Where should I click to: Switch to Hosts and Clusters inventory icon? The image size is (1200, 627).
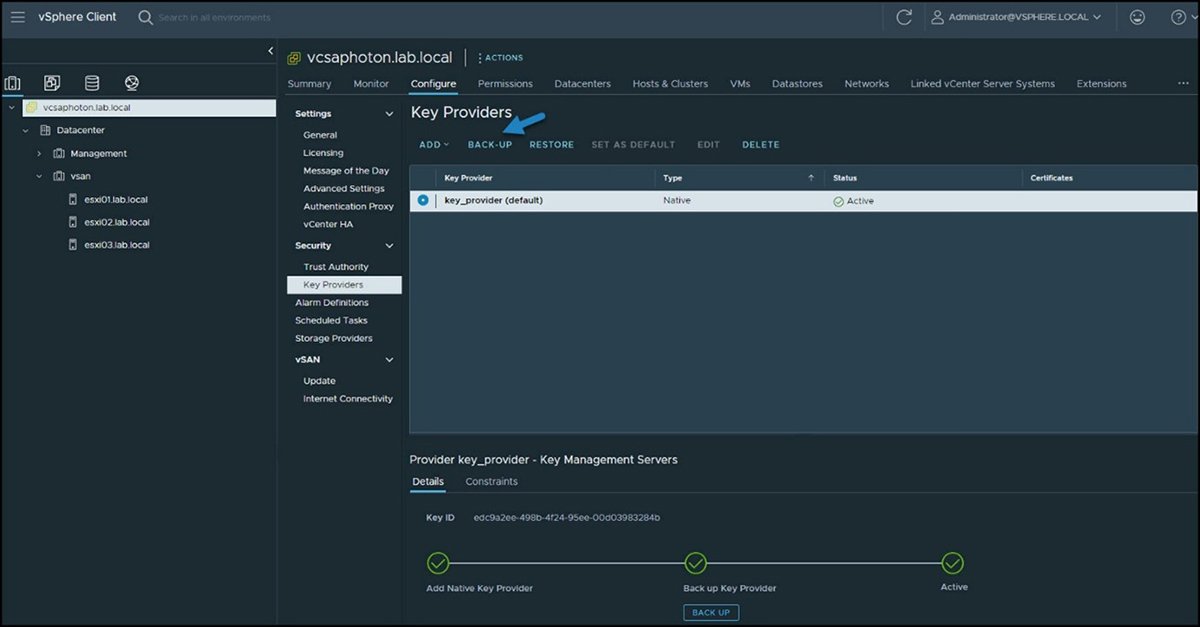[x=13, y=83]
